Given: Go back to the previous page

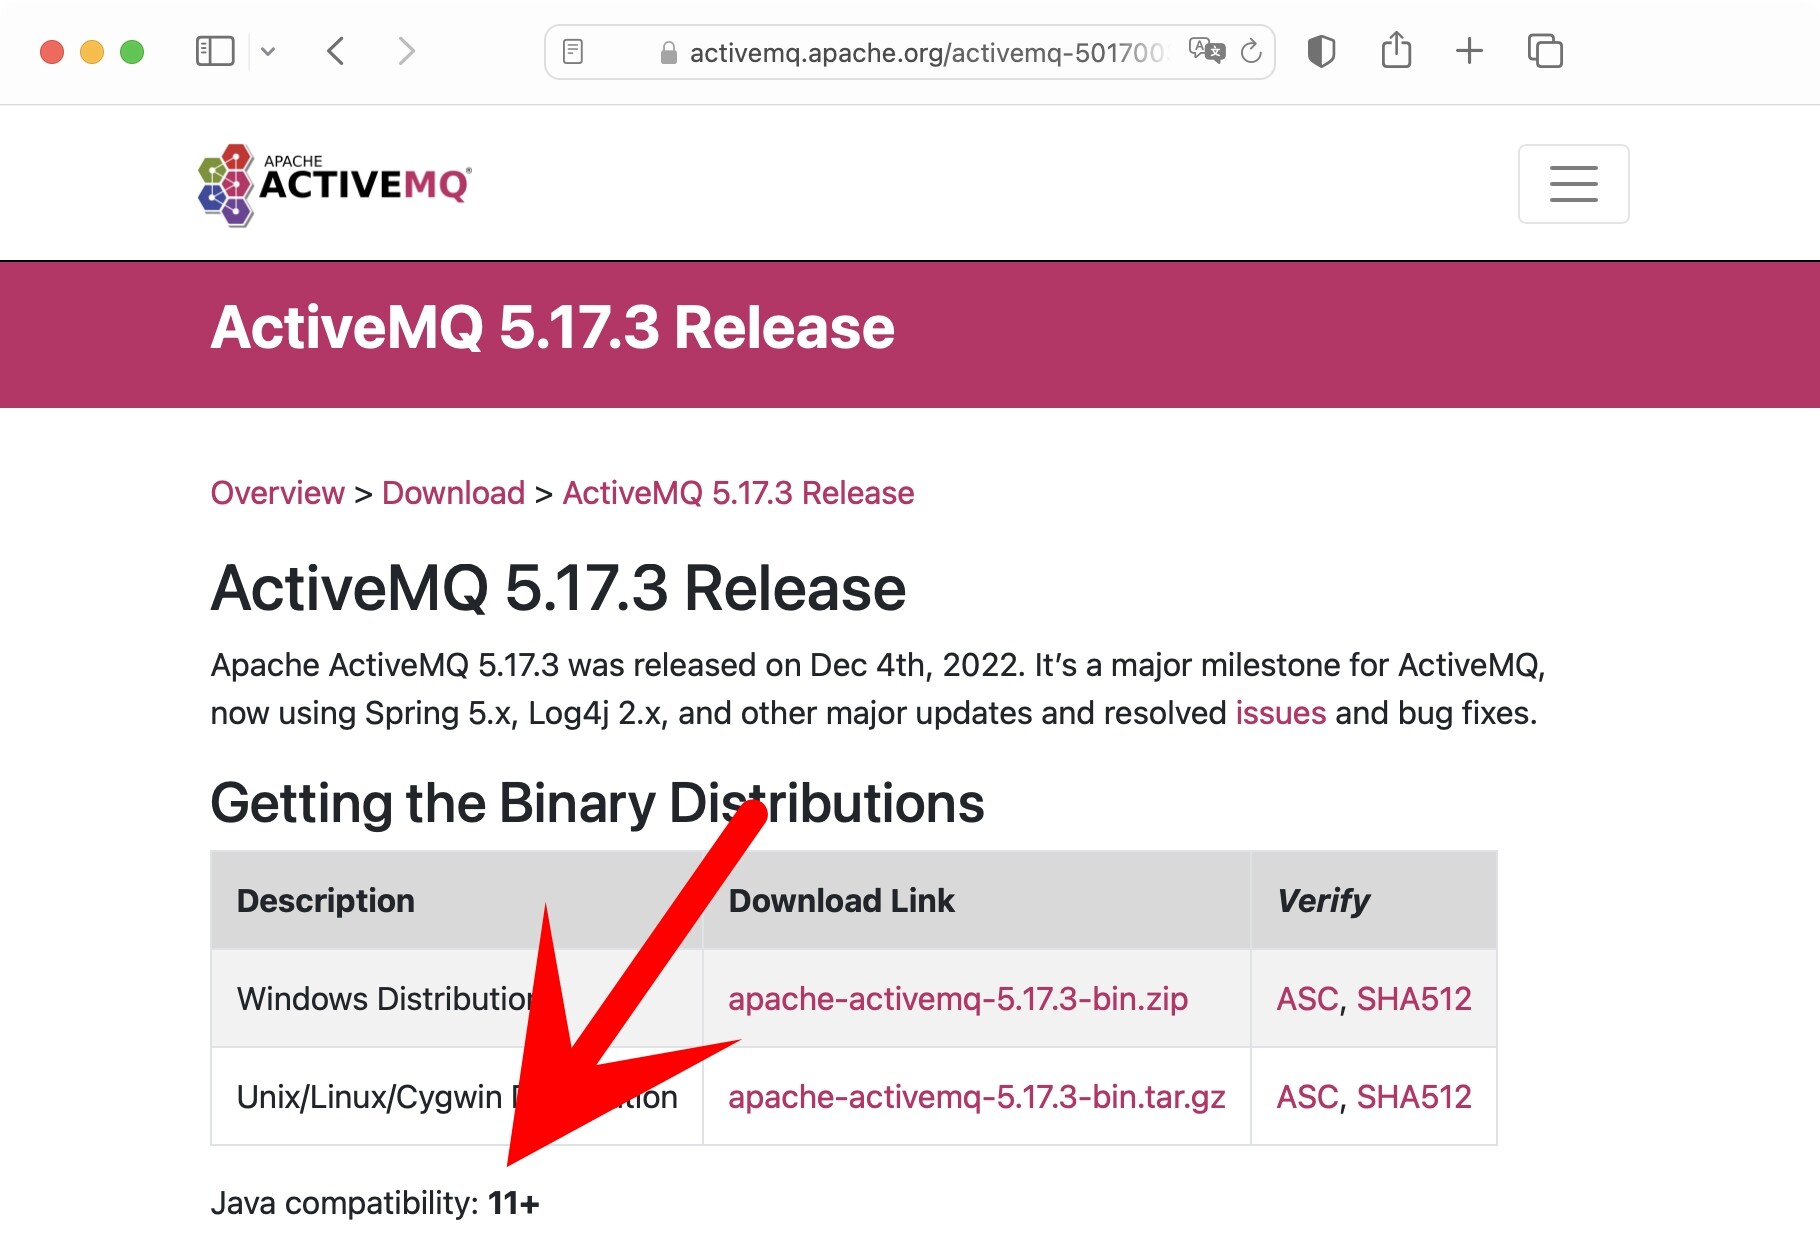Looking at the screenshot, I should [x=336, y=51].
